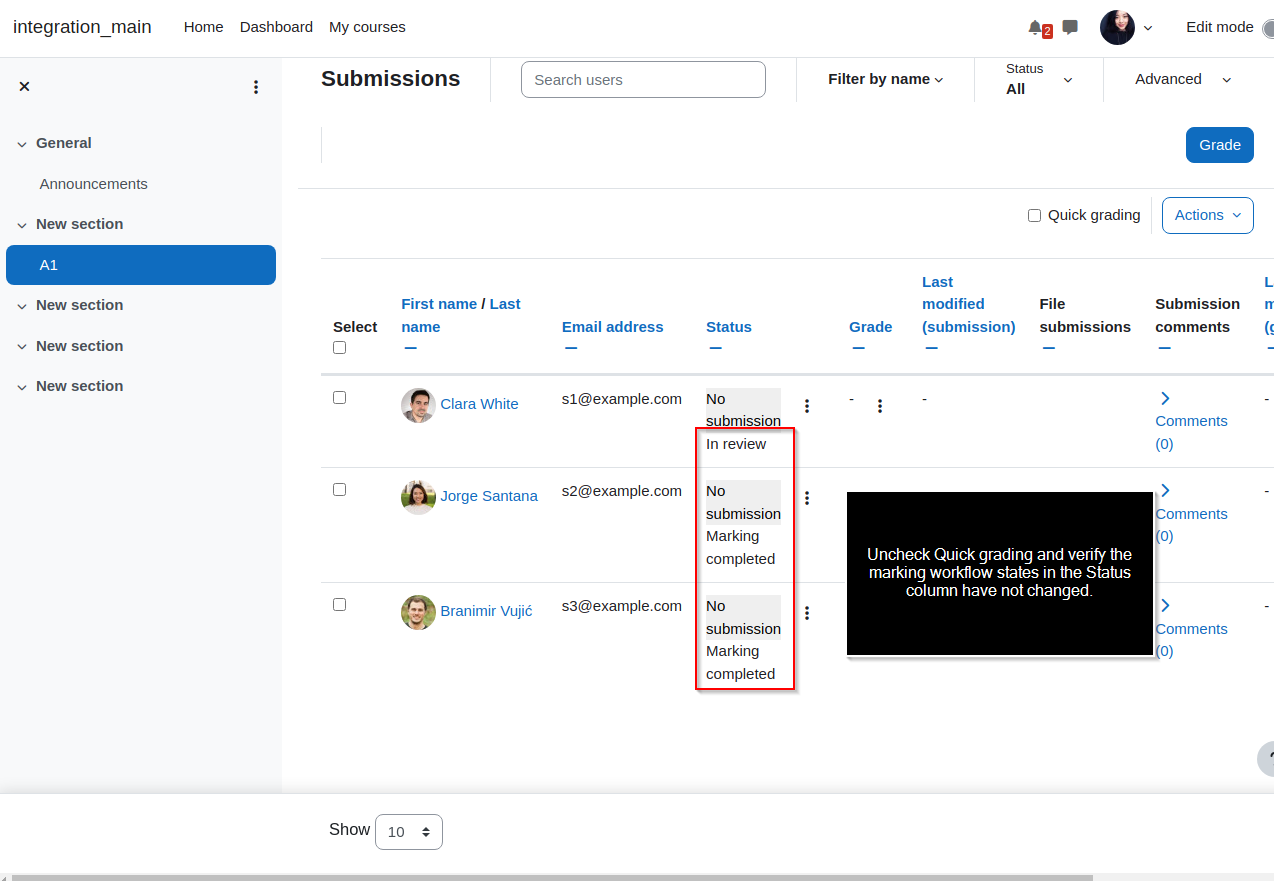Hide the First name / Last name column
The width and height of the screenshot is (1274, 881).
point(410,348)
